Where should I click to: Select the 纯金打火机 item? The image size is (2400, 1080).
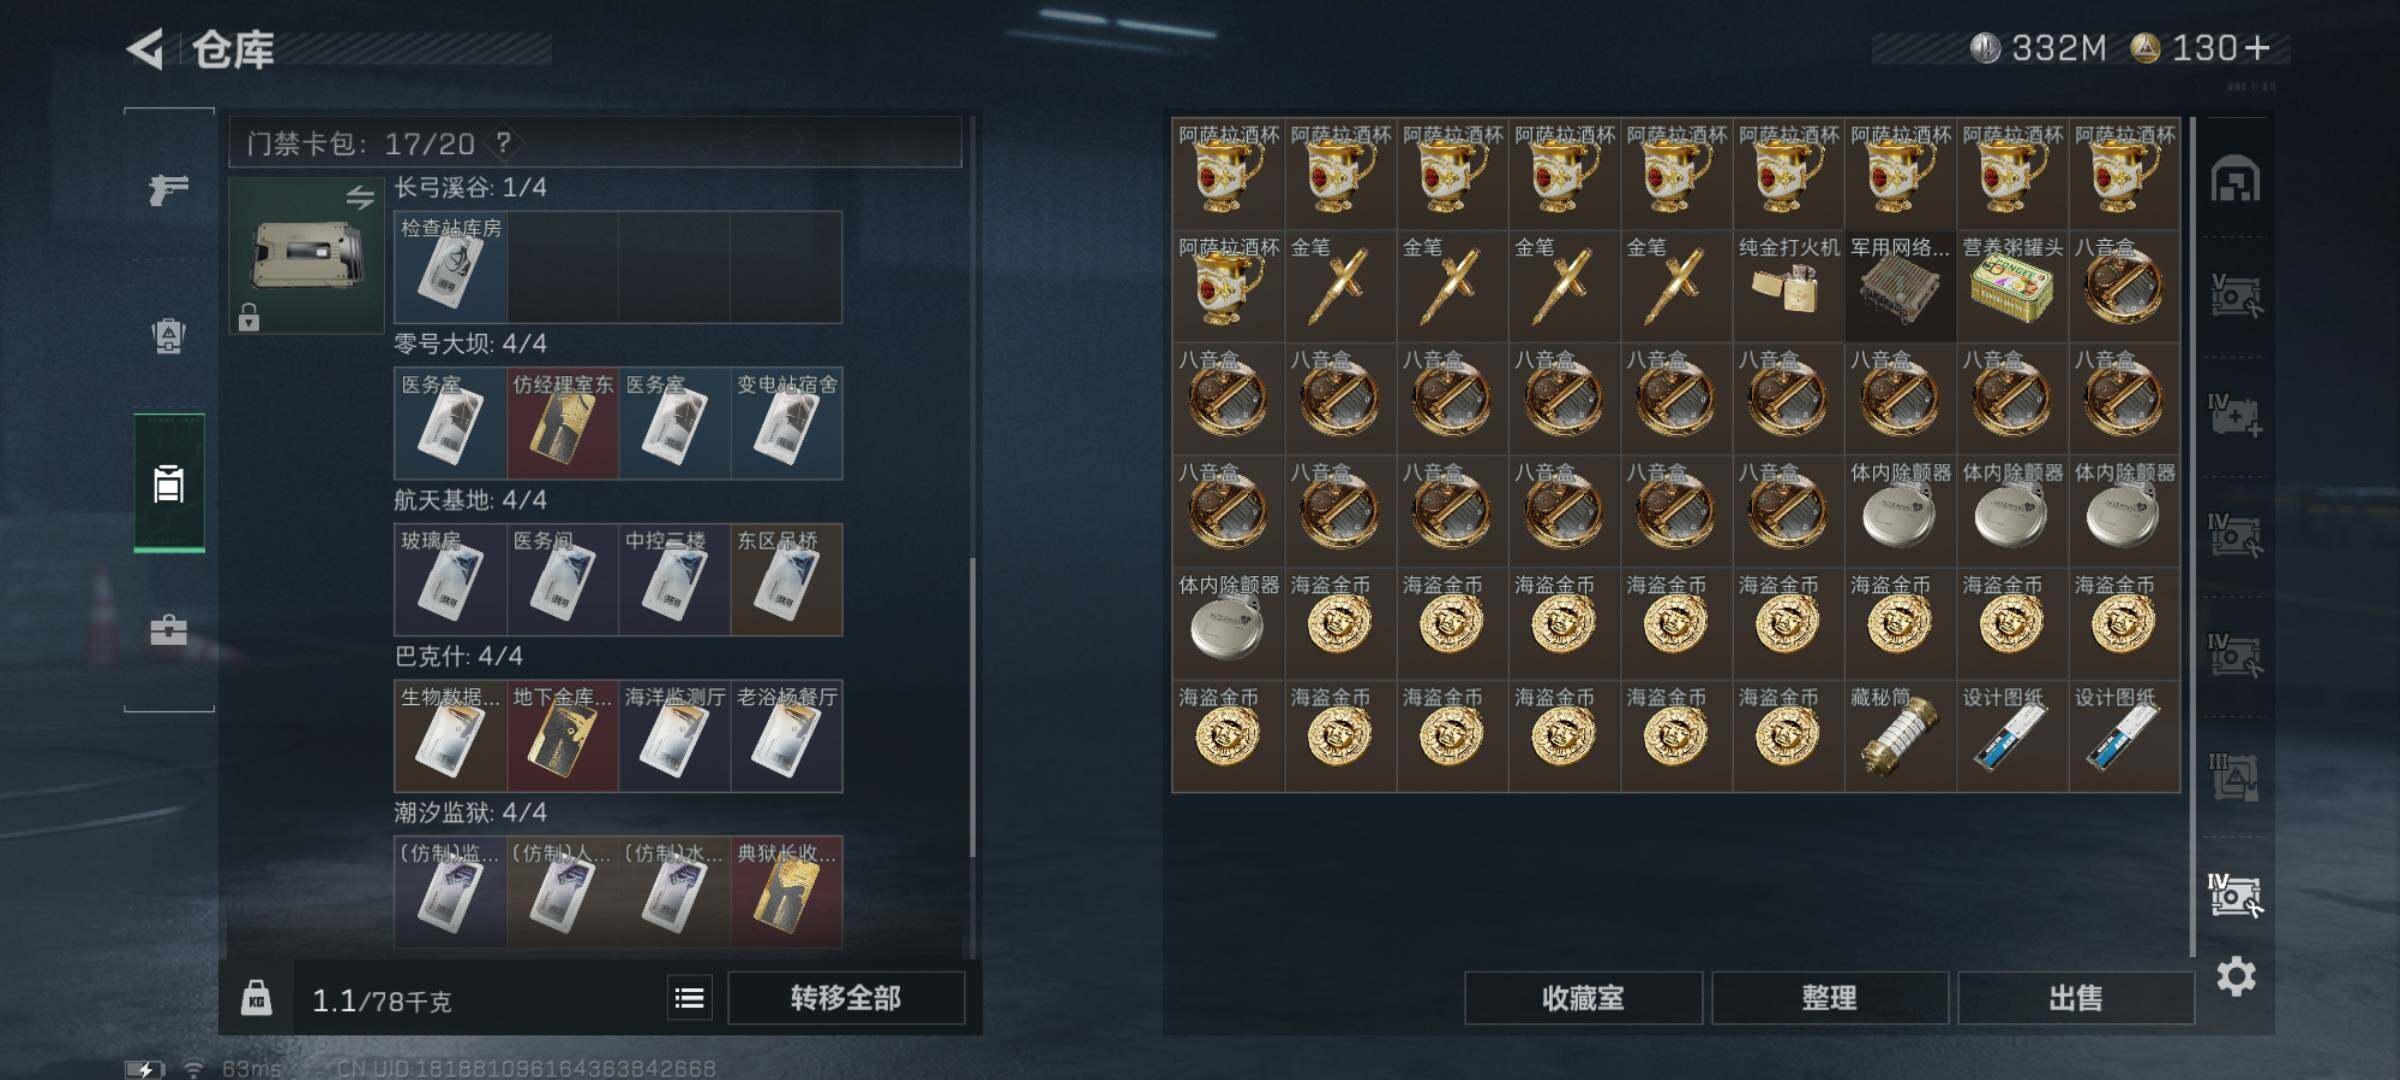point(1788,286)
